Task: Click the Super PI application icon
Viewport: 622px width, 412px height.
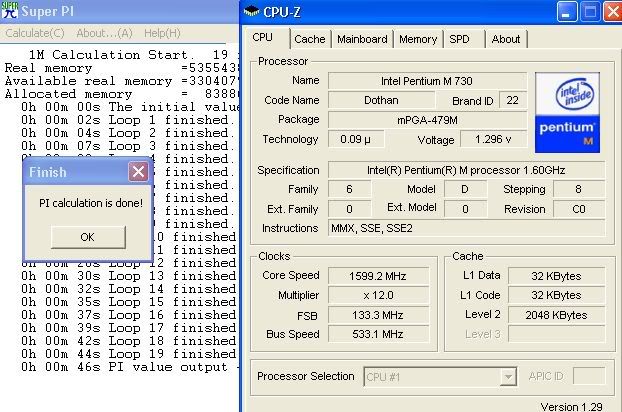Action: coord(9,11)
